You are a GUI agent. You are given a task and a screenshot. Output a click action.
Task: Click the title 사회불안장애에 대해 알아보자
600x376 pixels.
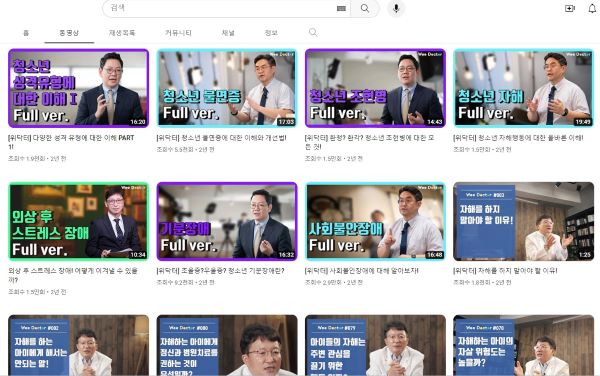click(x=362, y=271)
